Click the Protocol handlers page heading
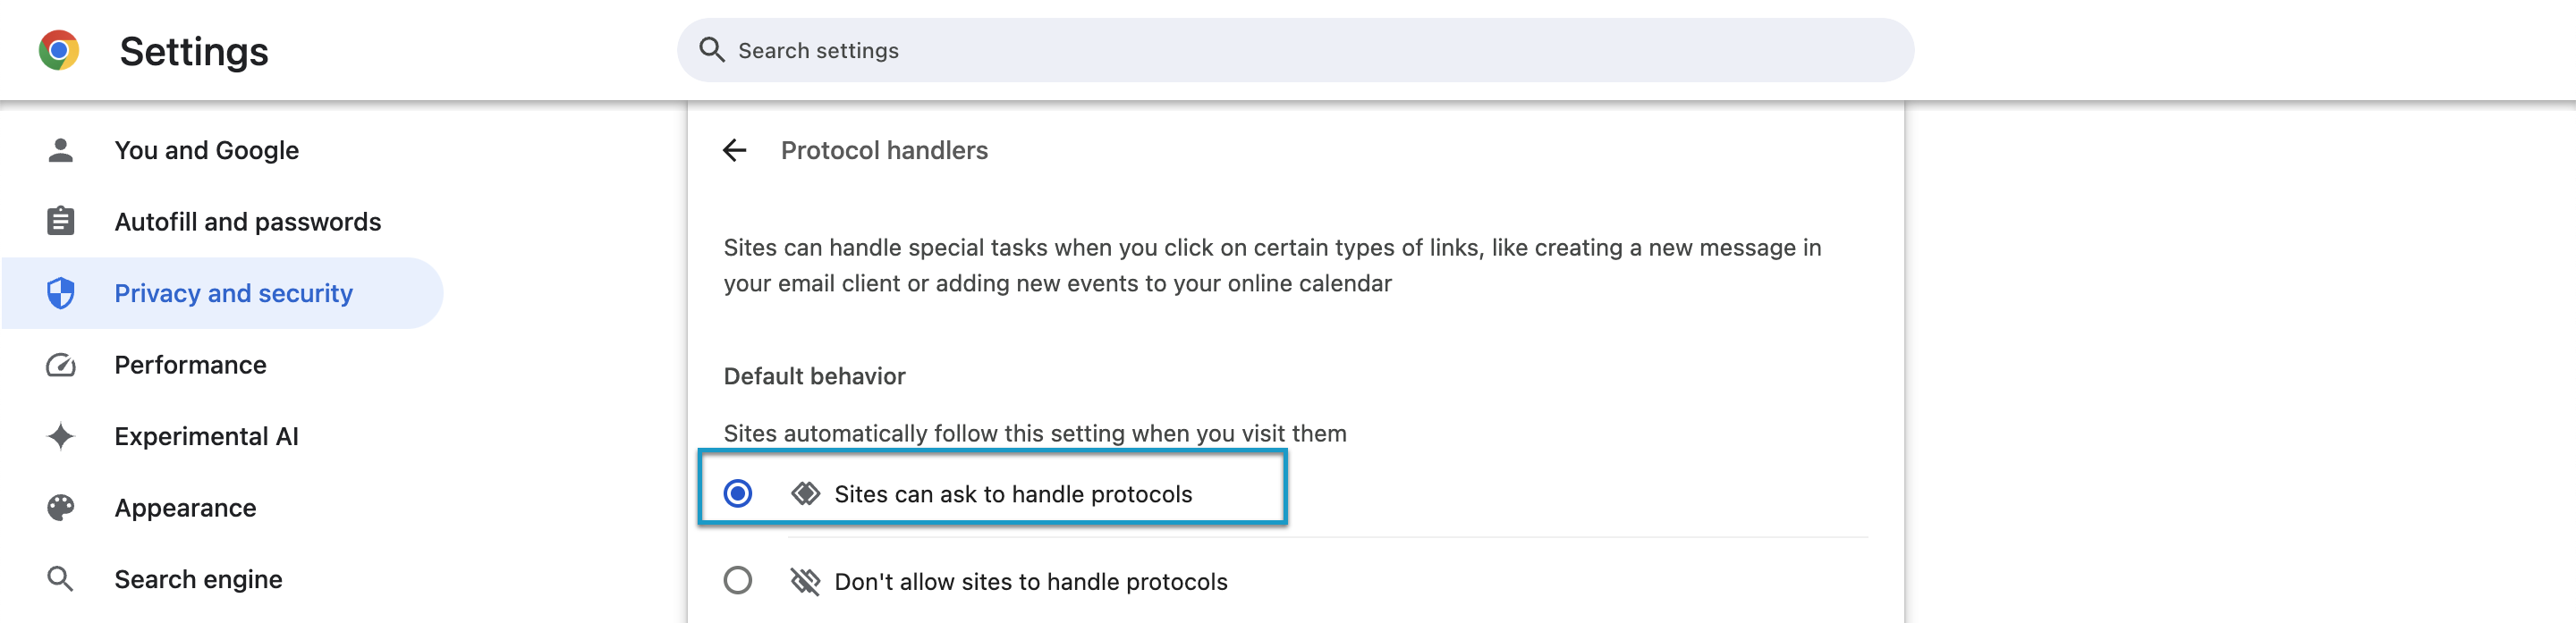Viewport: 2576px width, 623px height. (x=884, y=150)
